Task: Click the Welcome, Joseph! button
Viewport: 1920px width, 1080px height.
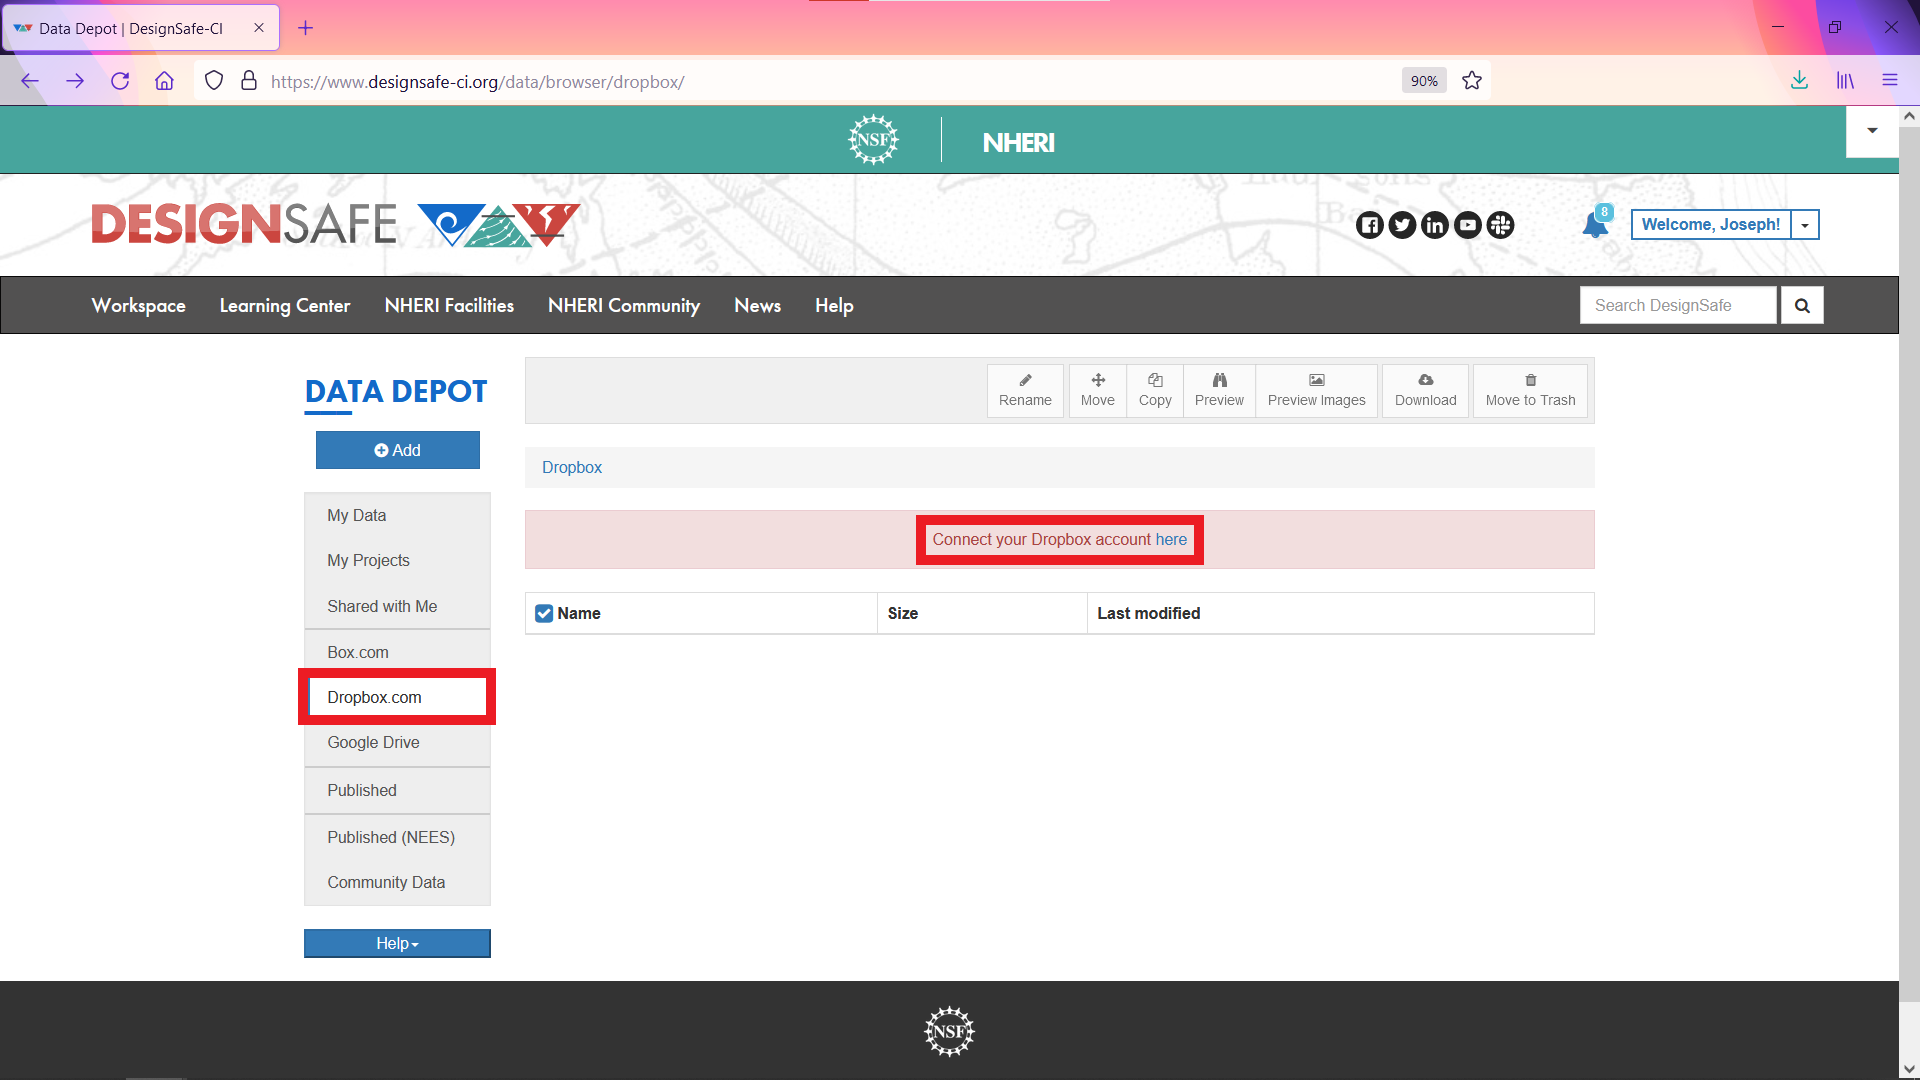Action: [x=1711, y=225]
